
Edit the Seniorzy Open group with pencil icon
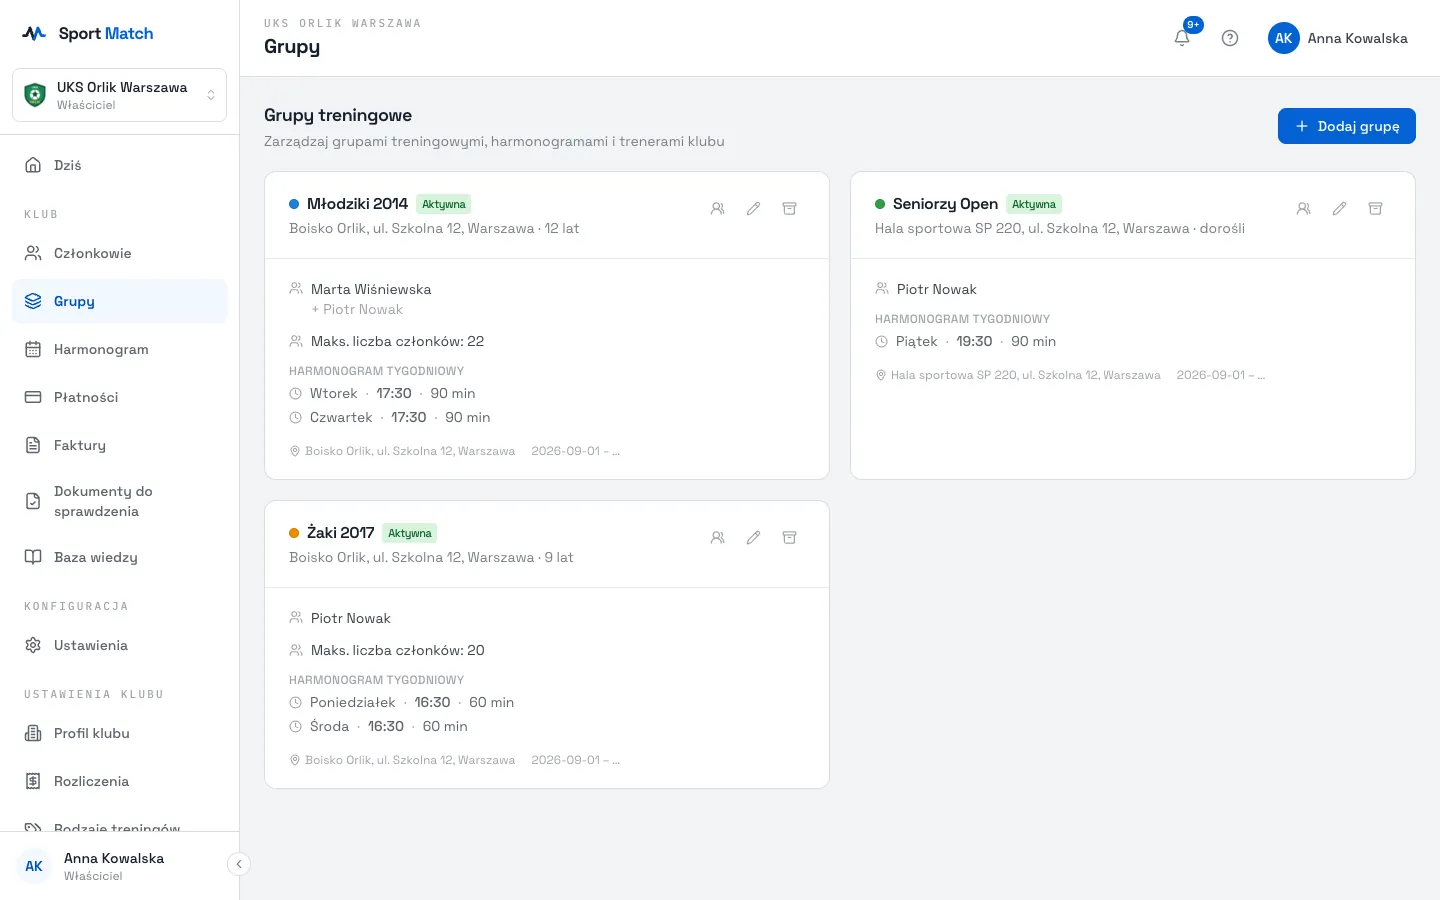[x=1340, y=209]
